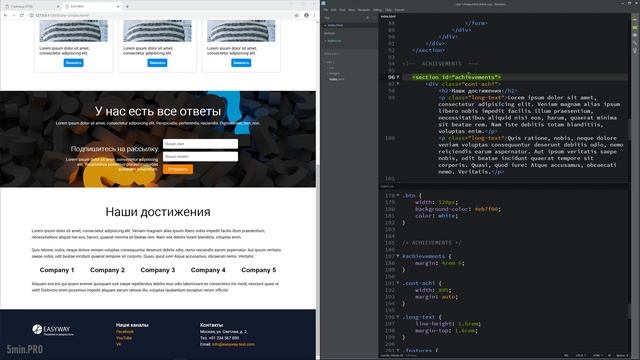The image size is (640, 360).
Task: Open the browser three-dot menu
Action: (x=314, y=15)
